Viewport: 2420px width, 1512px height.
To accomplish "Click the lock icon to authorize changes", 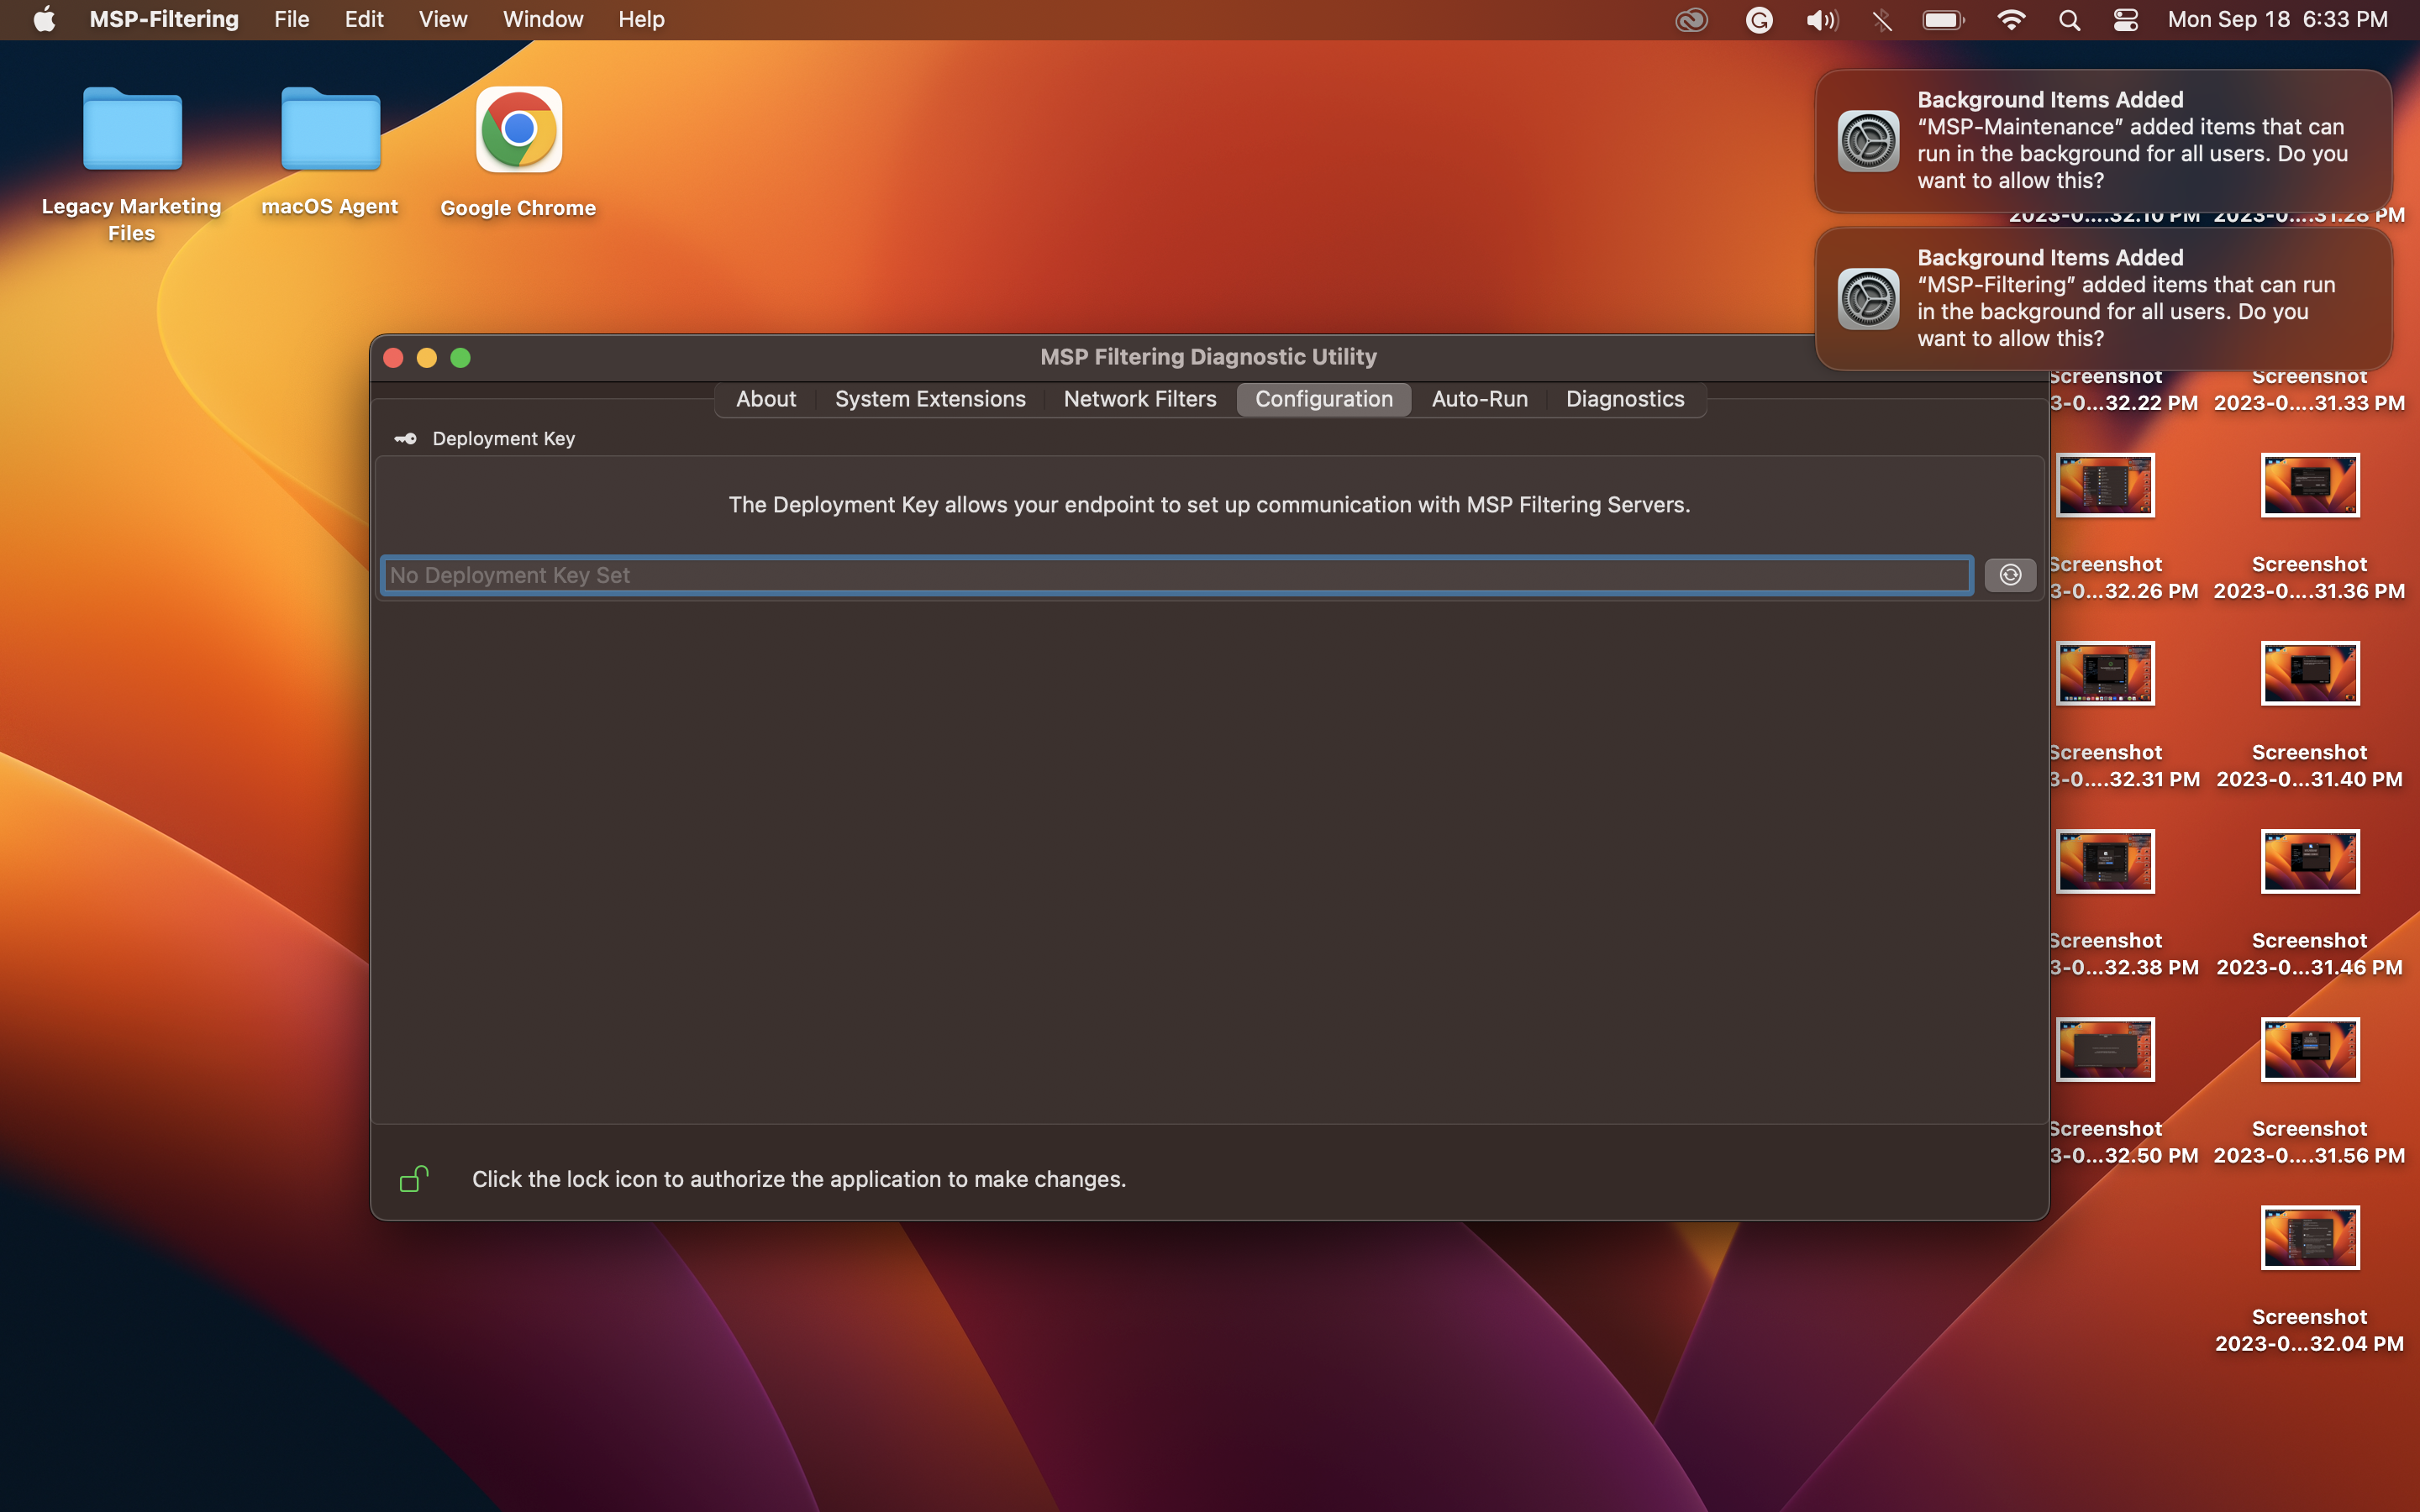I will (x=414, y=1179).
